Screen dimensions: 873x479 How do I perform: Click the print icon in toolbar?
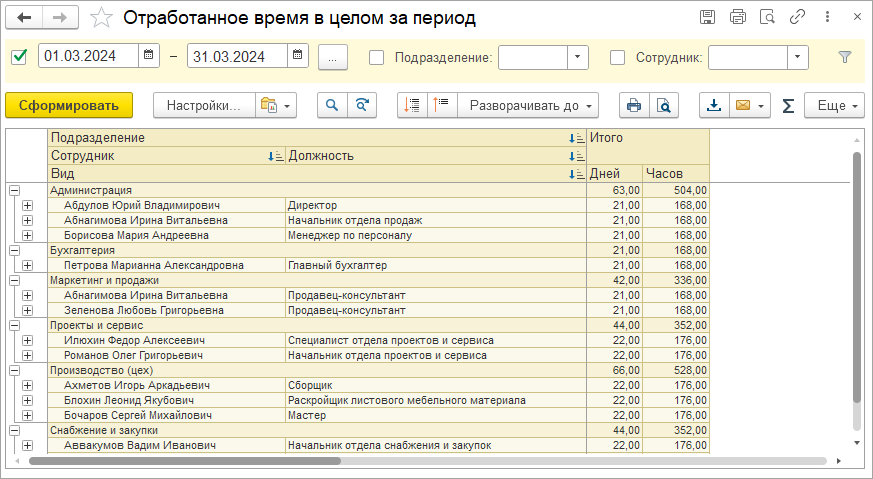(633, 105)
